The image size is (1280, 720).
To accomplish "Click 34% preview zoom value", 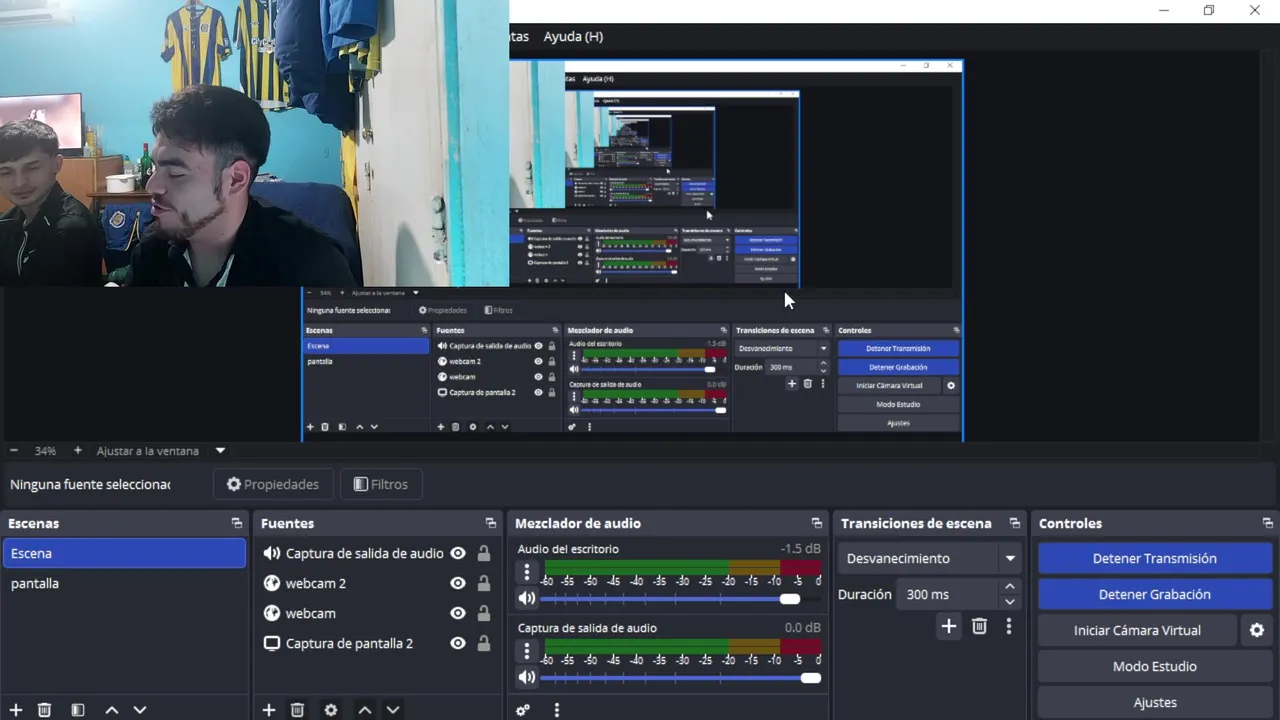I will [45, 451].
